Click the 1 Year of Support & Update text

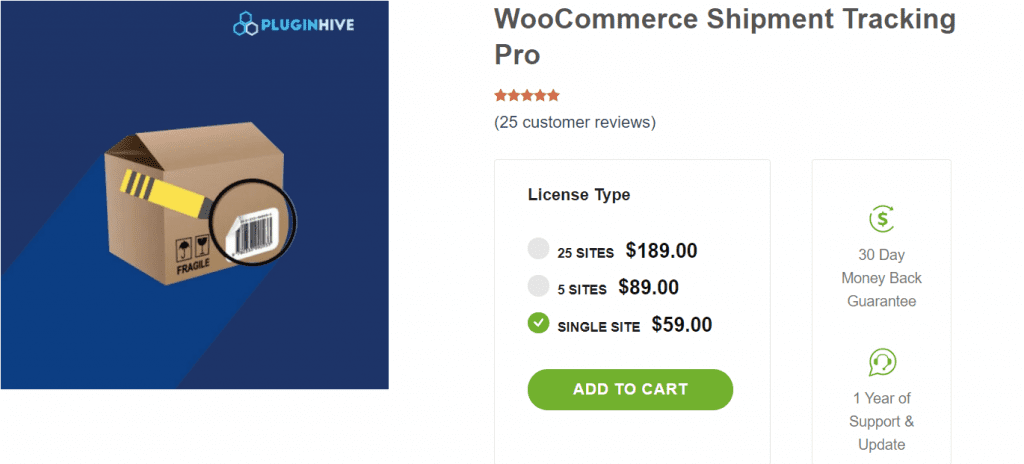(881, 421)
